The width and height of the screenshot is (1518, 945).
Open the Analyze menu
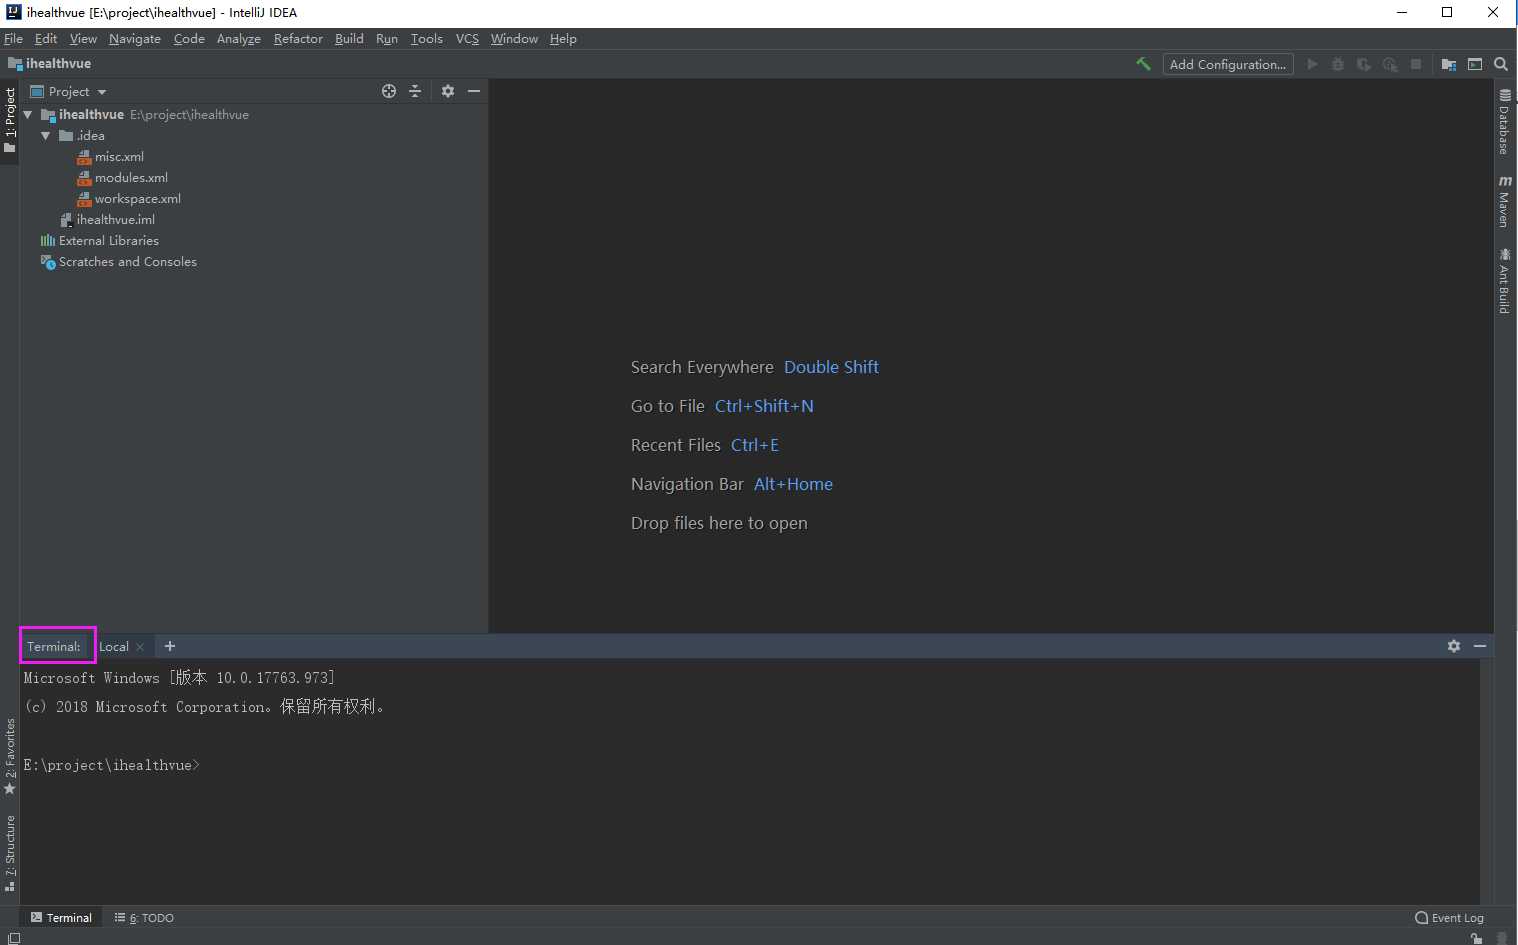(x=239, y=38)
